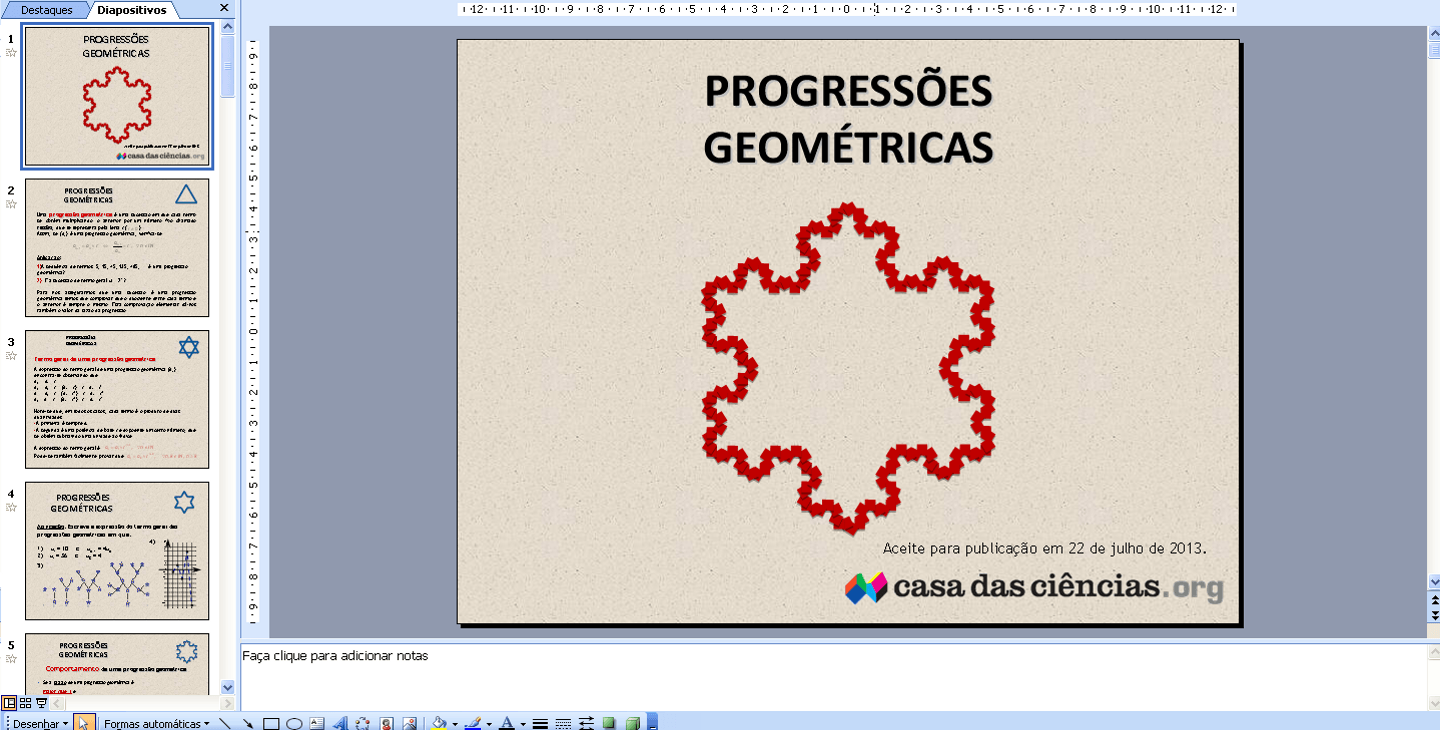Open 3-D Style options

[632, 723]
